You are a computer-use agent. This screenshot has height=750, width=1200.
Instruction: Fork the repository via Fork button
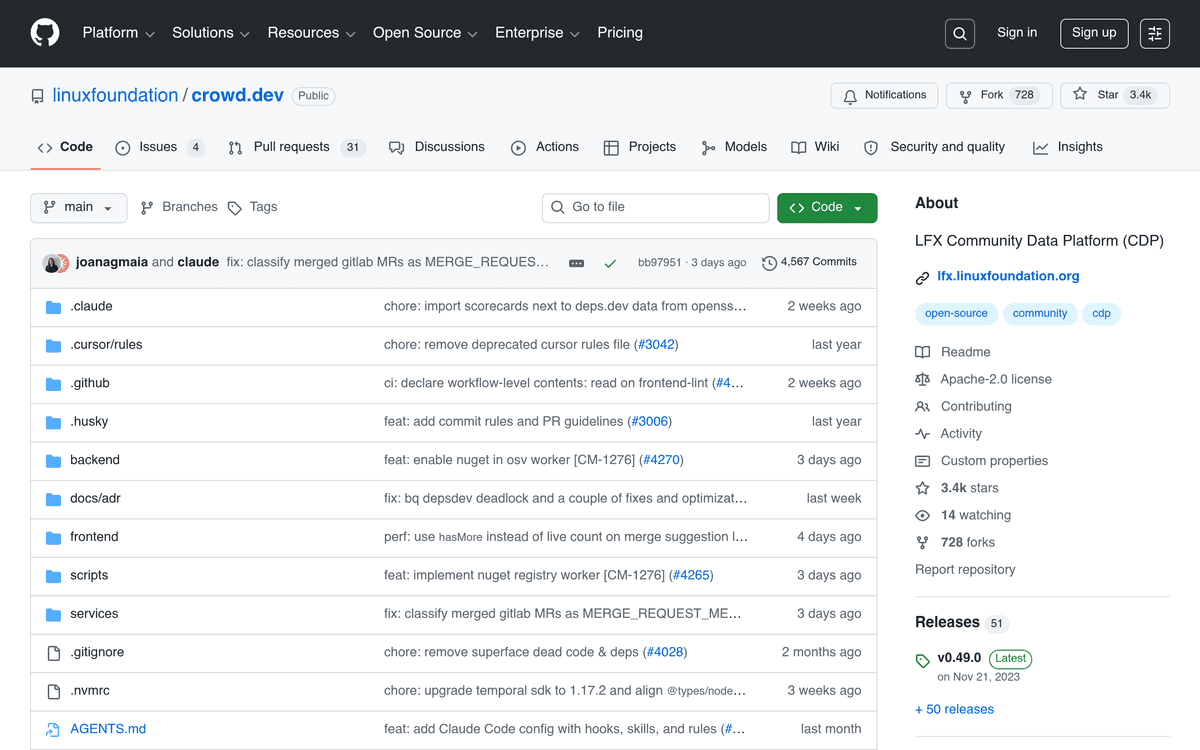999,95
